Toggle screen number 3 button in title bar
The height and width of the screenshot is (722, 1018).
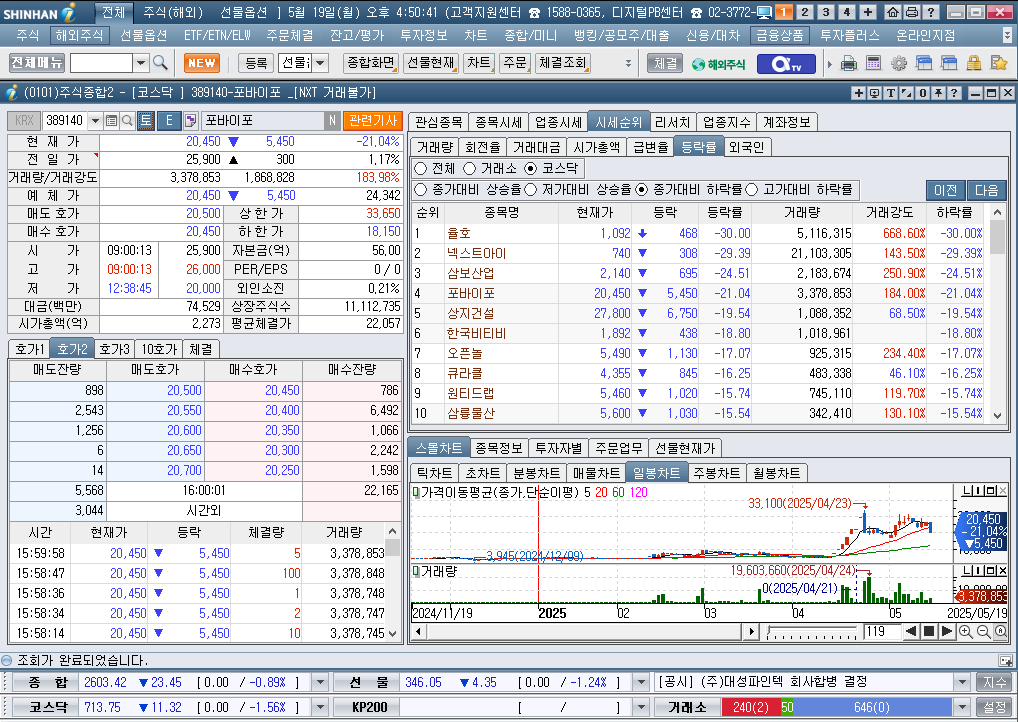826,12
